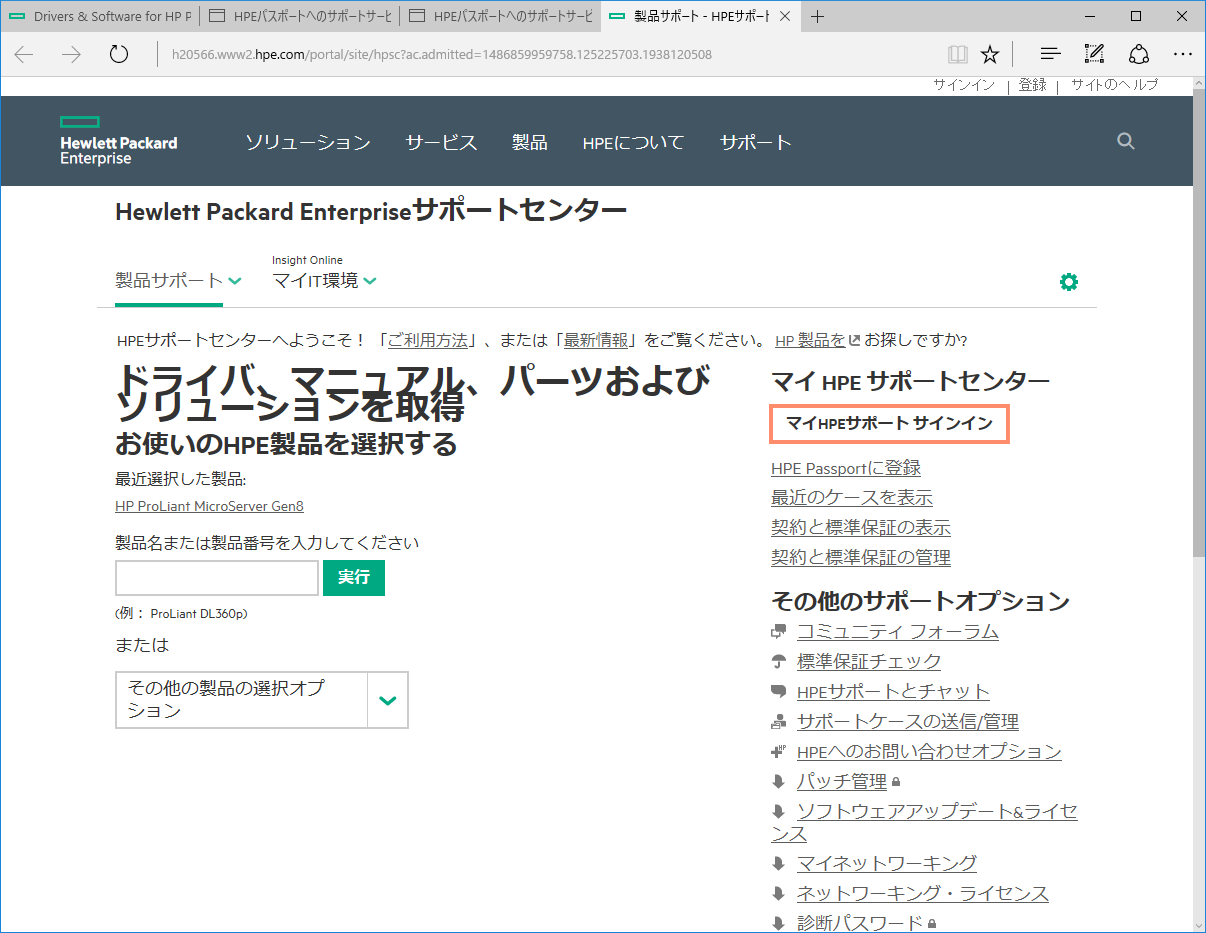Click download arrow icon beside パッチ管理

tap(779, 782)
